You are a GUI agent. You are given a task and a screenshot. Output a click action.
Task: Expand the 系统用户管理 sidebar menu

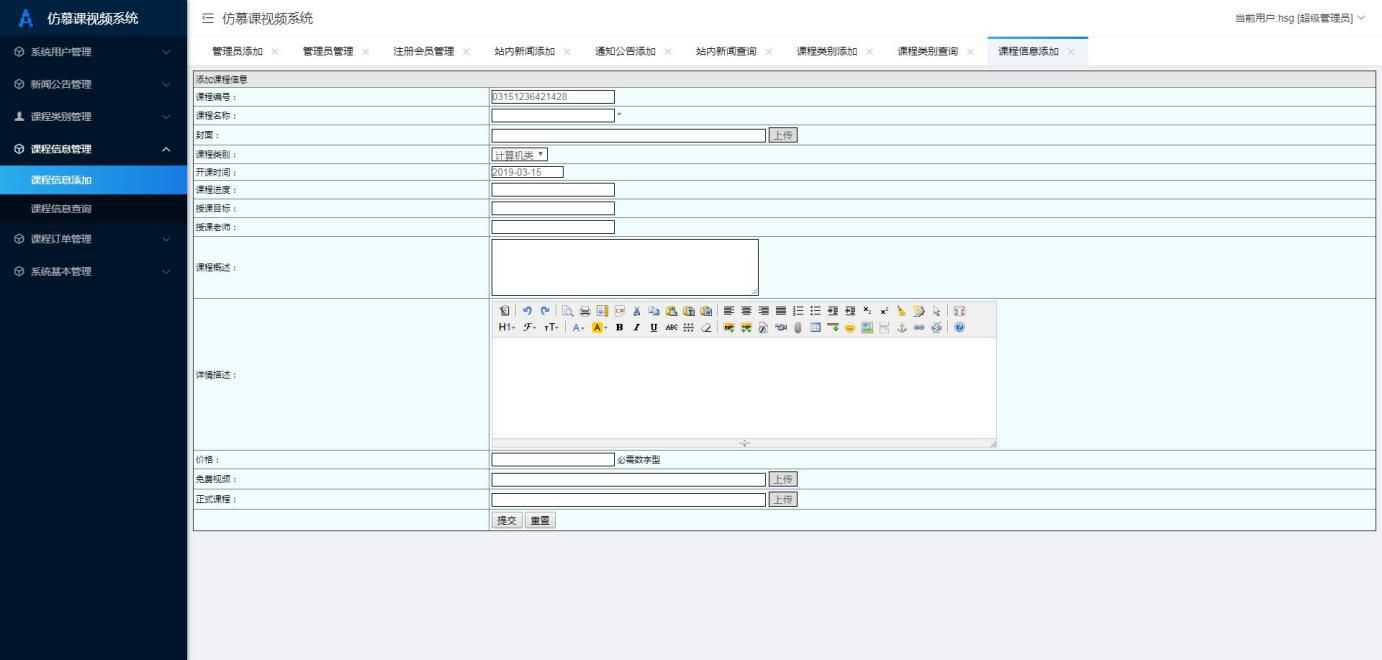click(x=93, y=52)
